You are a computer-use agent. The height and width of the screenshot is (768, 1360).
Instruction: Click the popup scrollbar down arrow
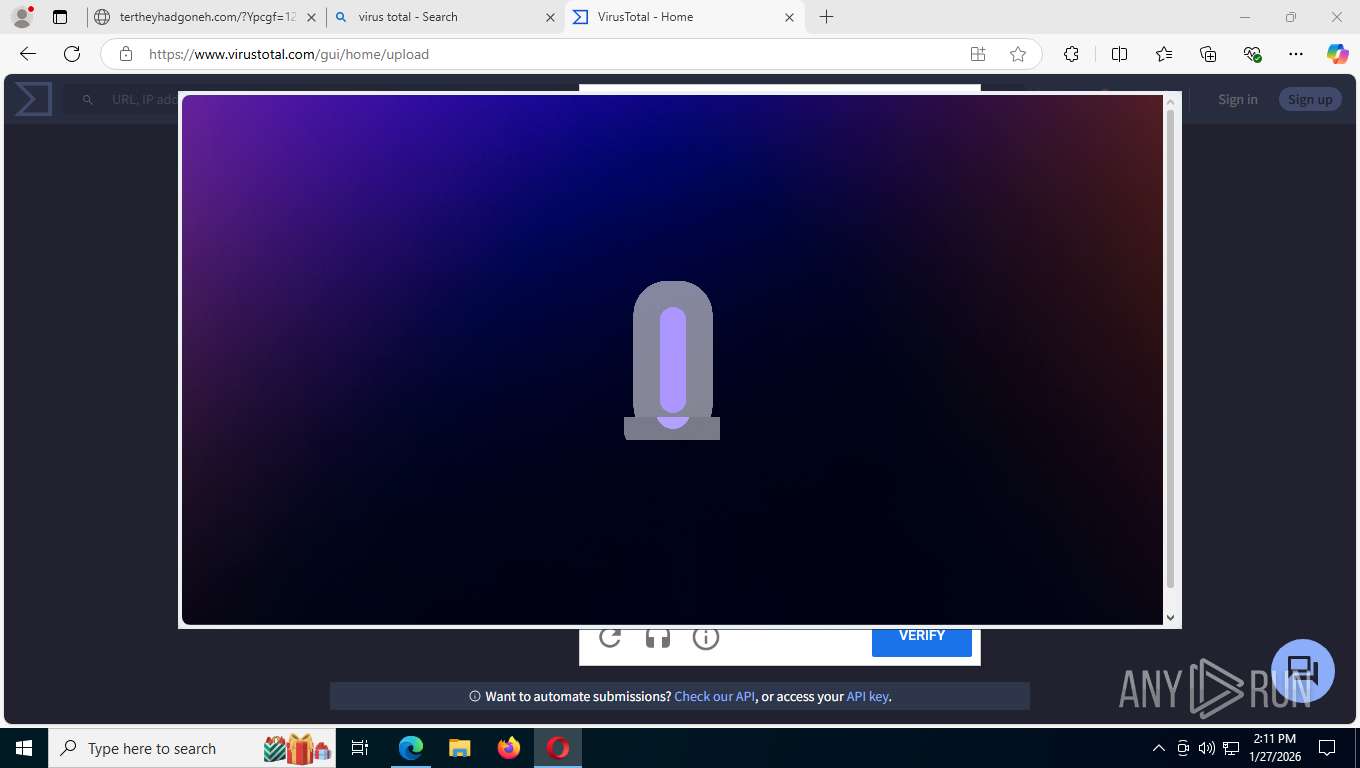(1171, 618)
